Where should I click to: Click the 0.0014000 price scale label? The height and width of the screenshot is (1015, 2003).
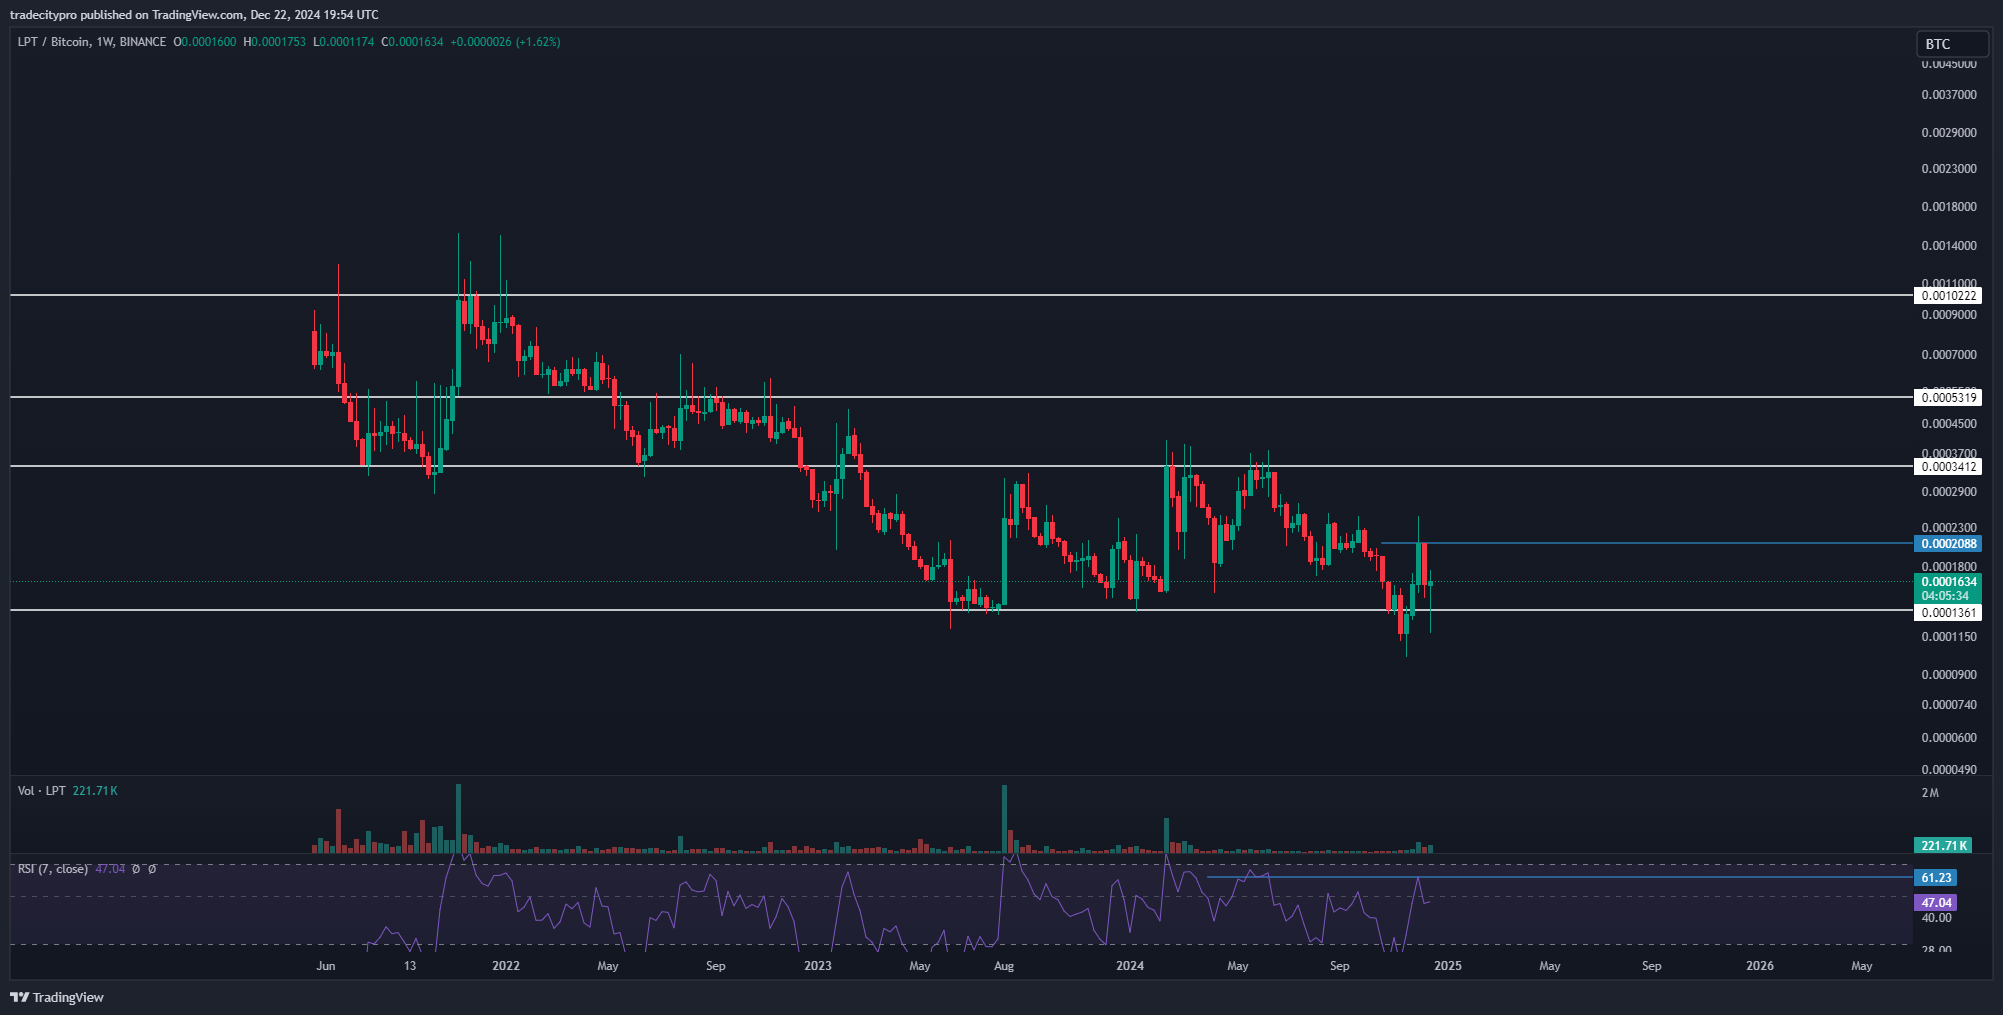pos(1949,246)
